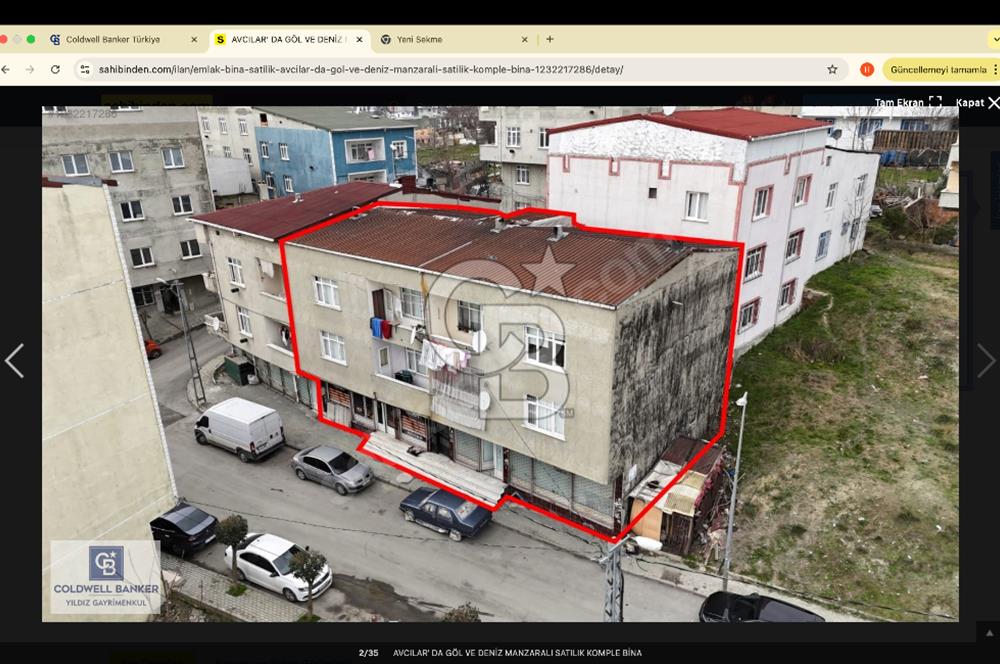Image resolution: width=1000 pixels, height=664 pixels.
Task: Click the orange profile icon in toolbar
Action: click(867, 70)
